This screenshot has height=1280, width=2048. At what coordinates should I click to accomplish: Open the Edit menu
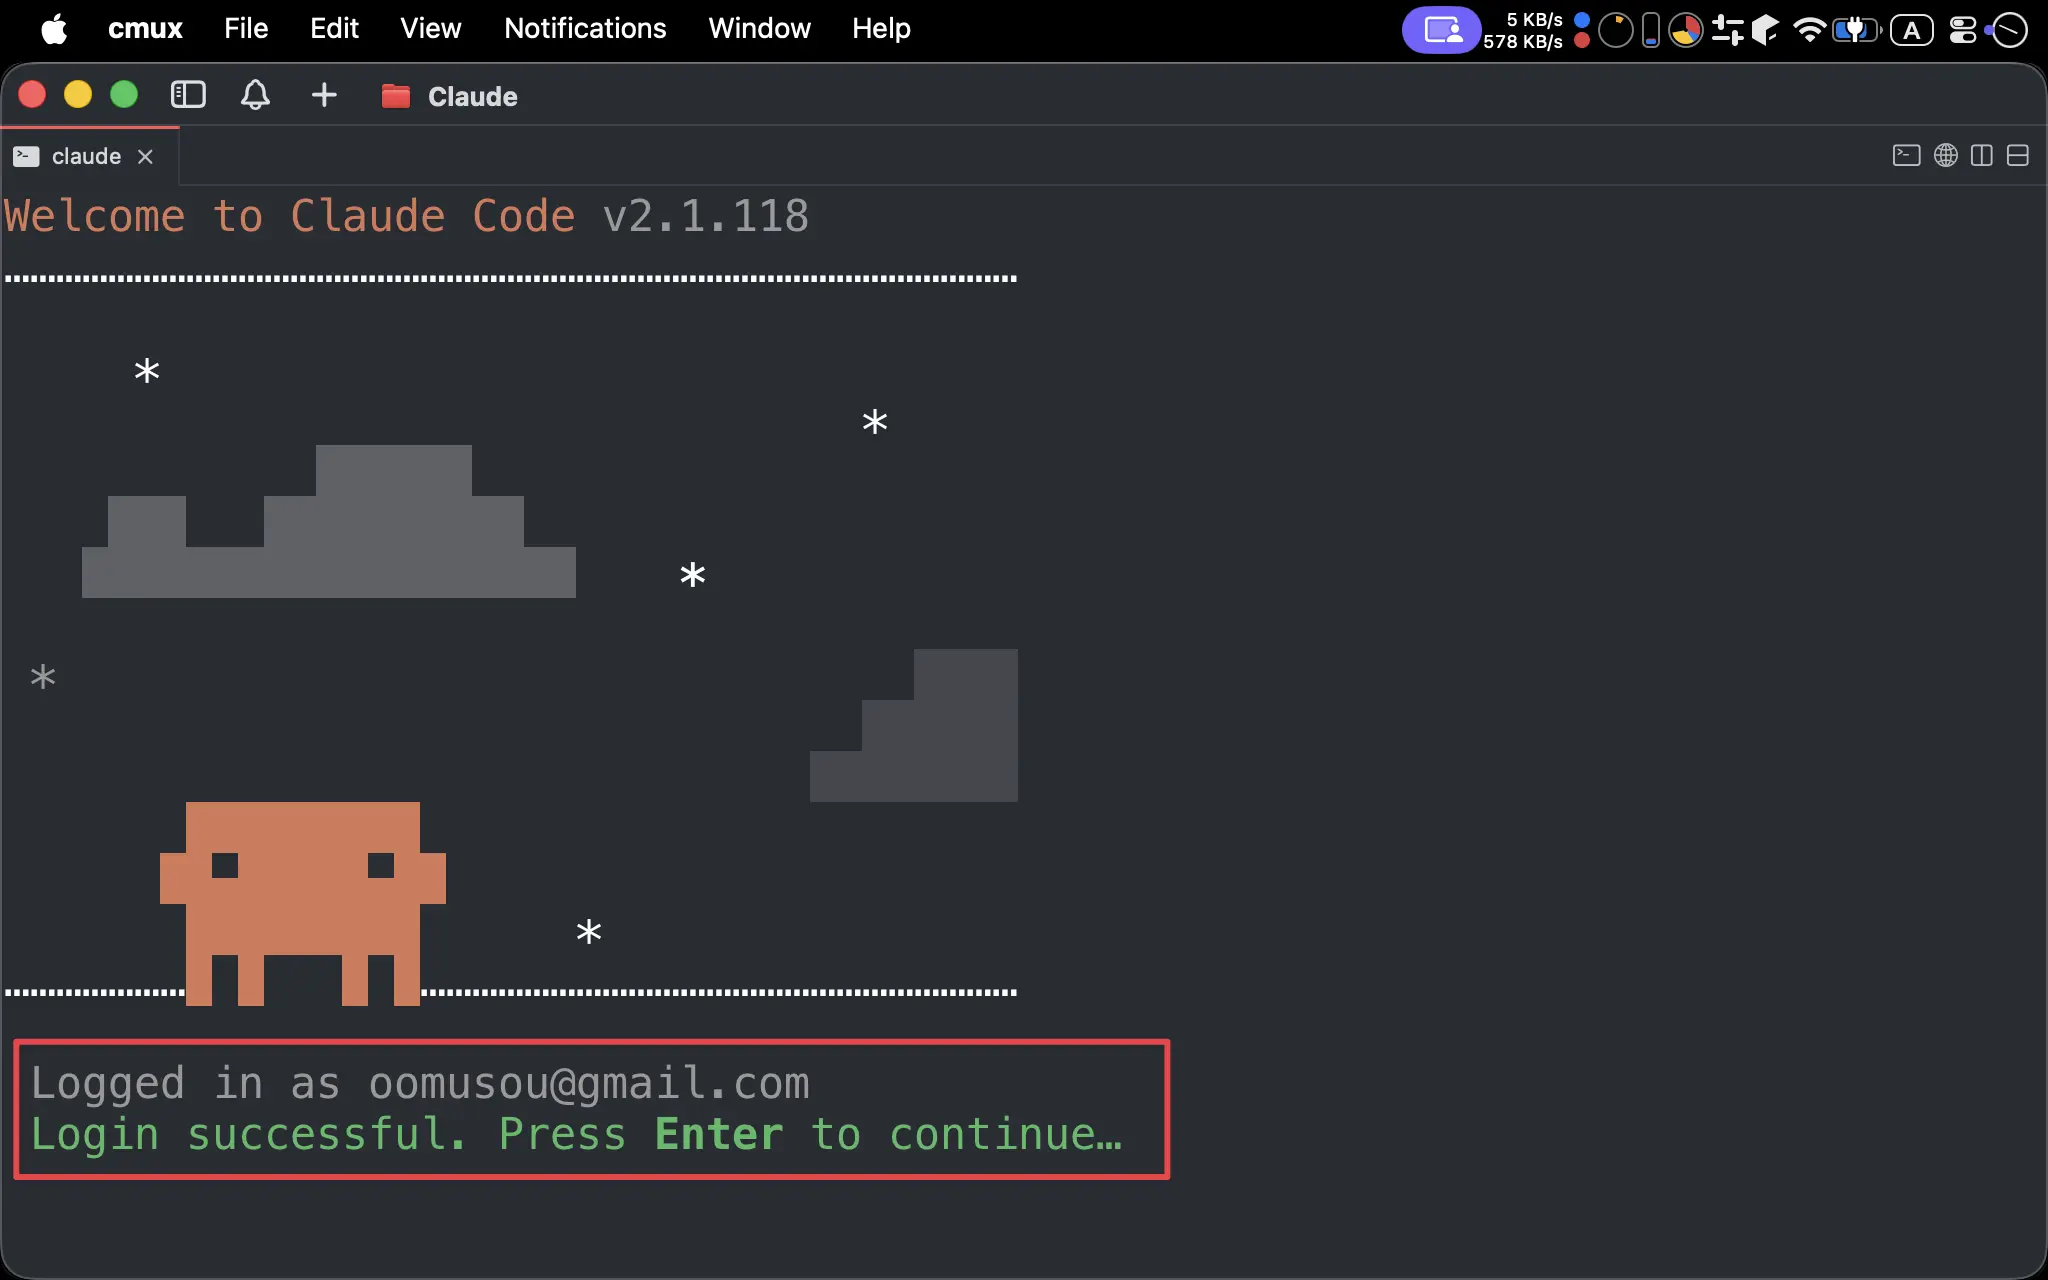pyautogui.click(x=334, y=29)
